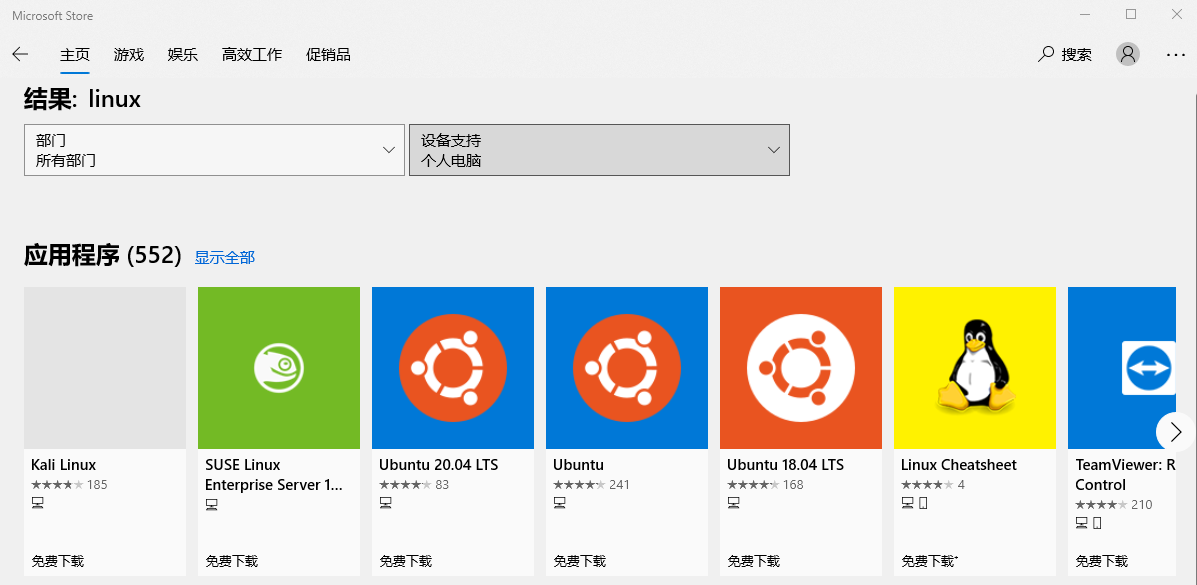
Task: Click the 结果: linux heading
Action: (82, 99)
